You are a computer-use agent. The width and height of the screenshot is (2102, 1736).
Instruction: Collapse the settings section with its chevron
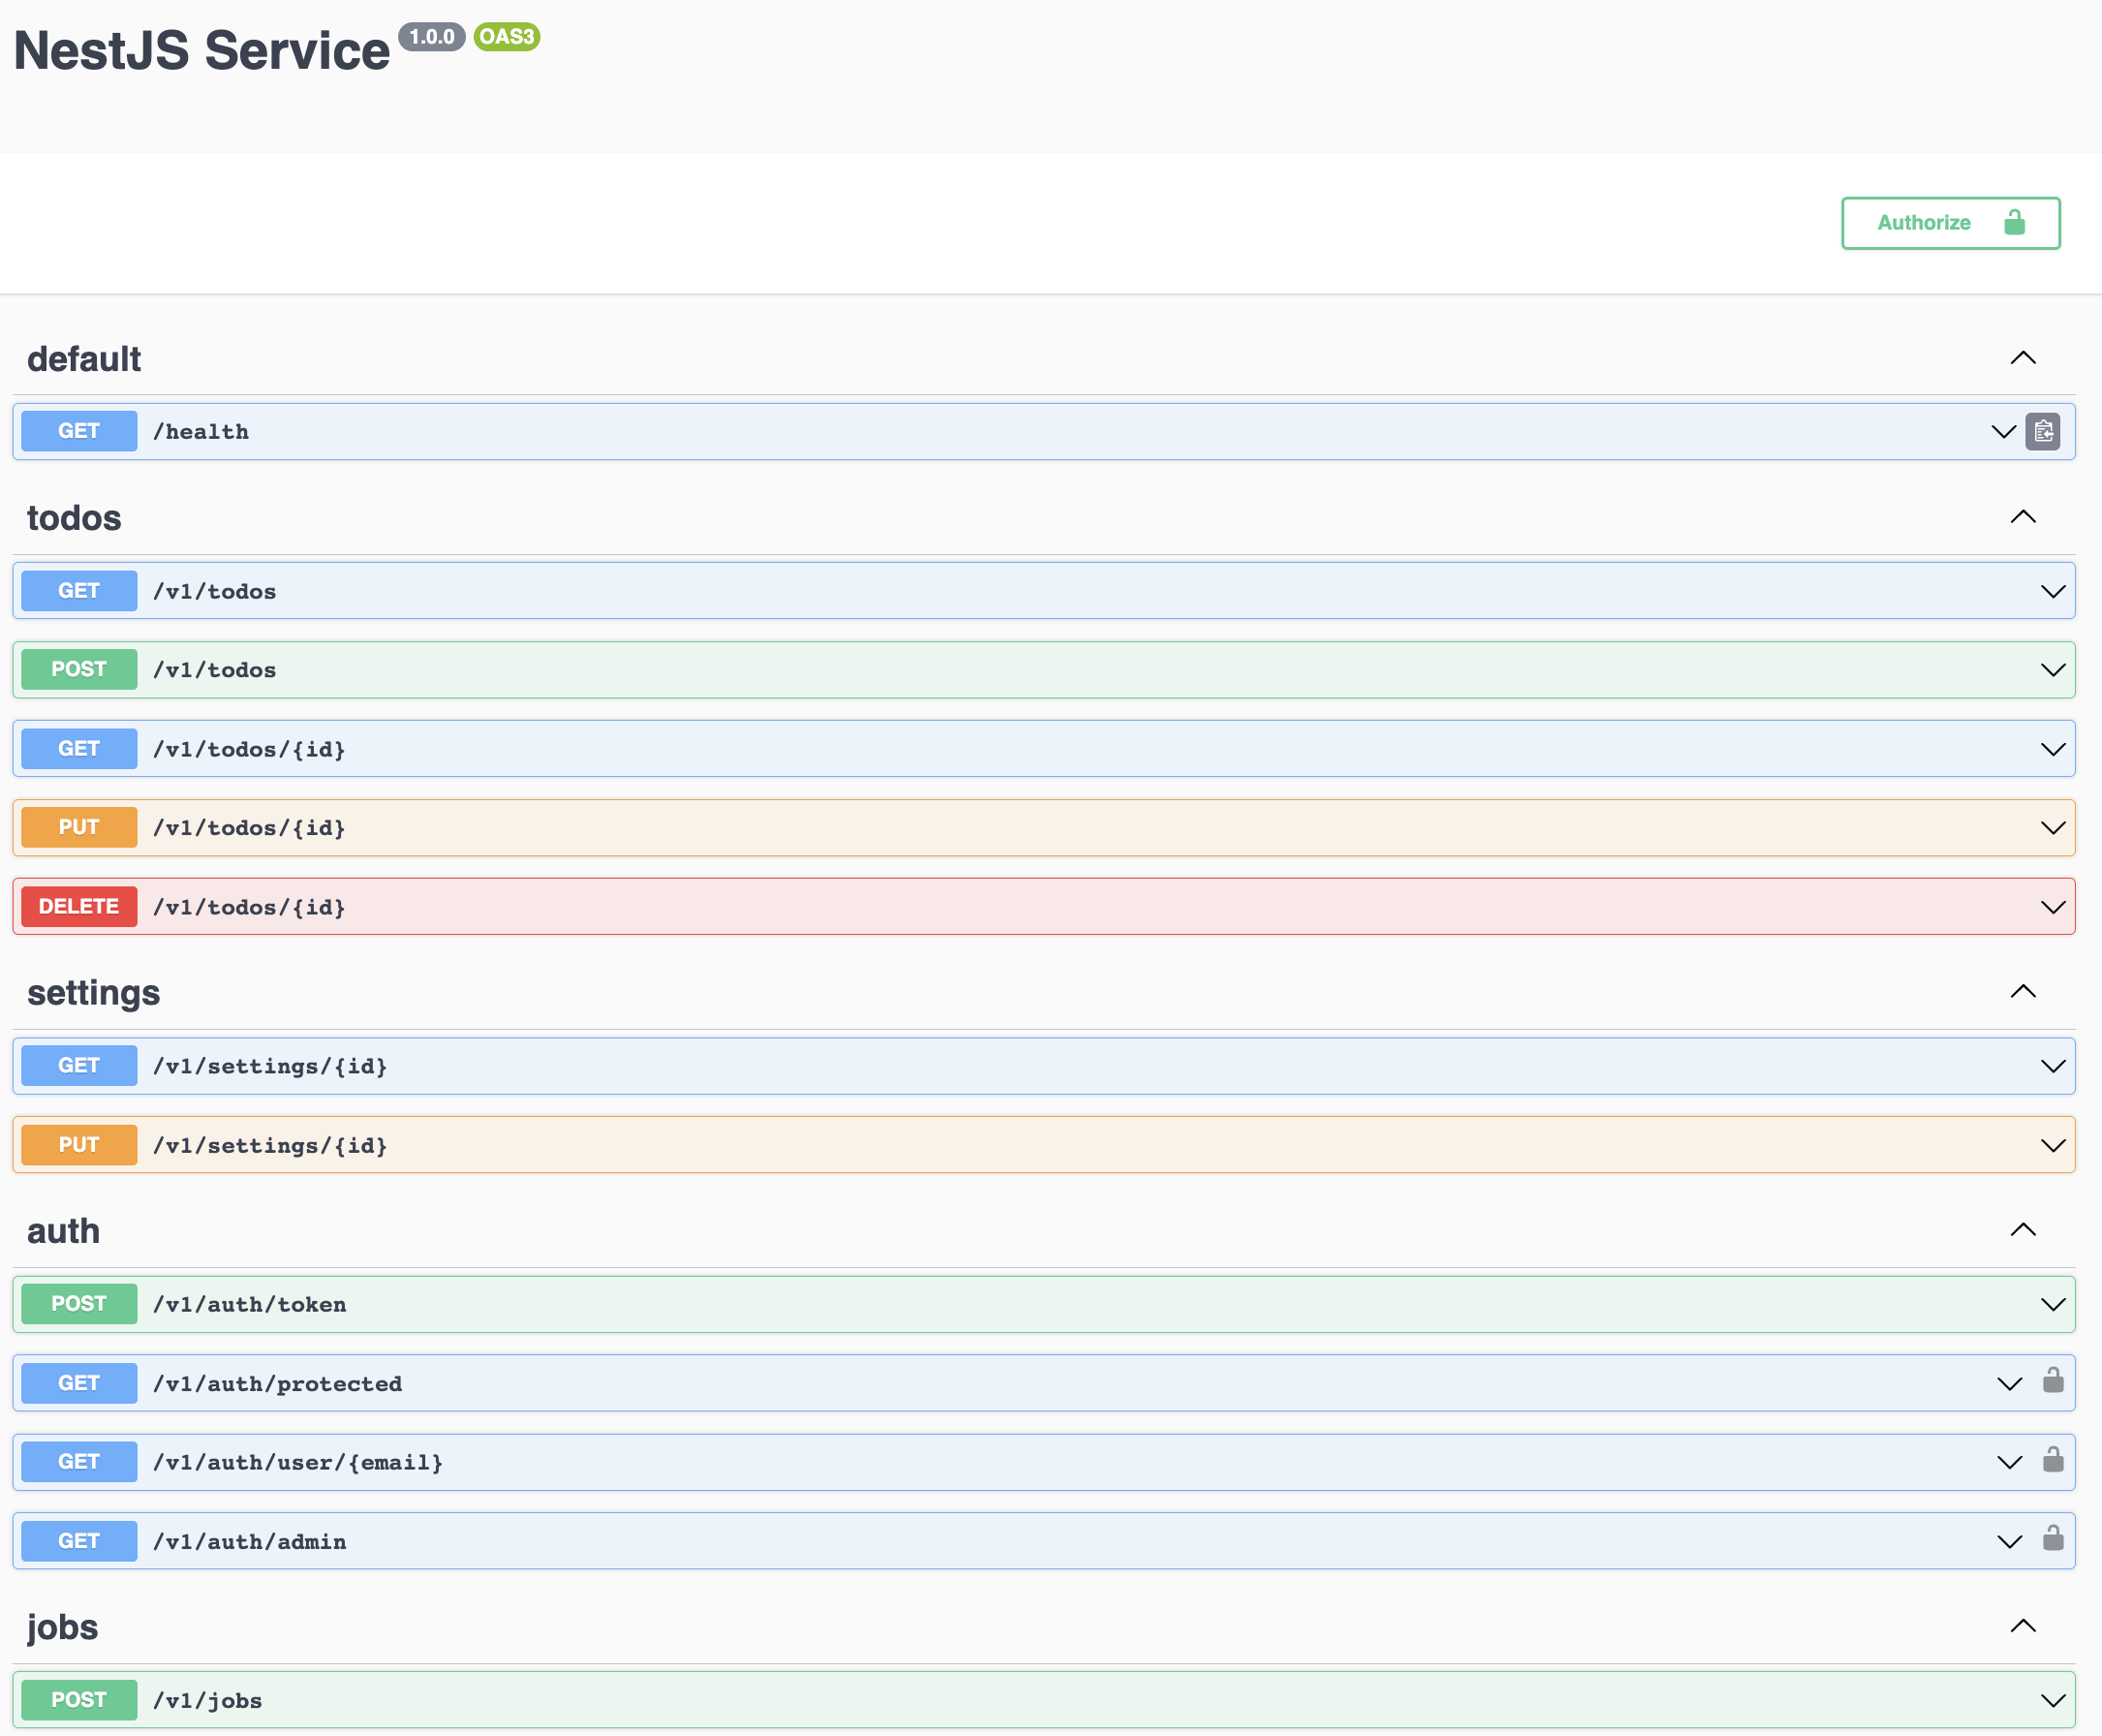coord(2022,992)
